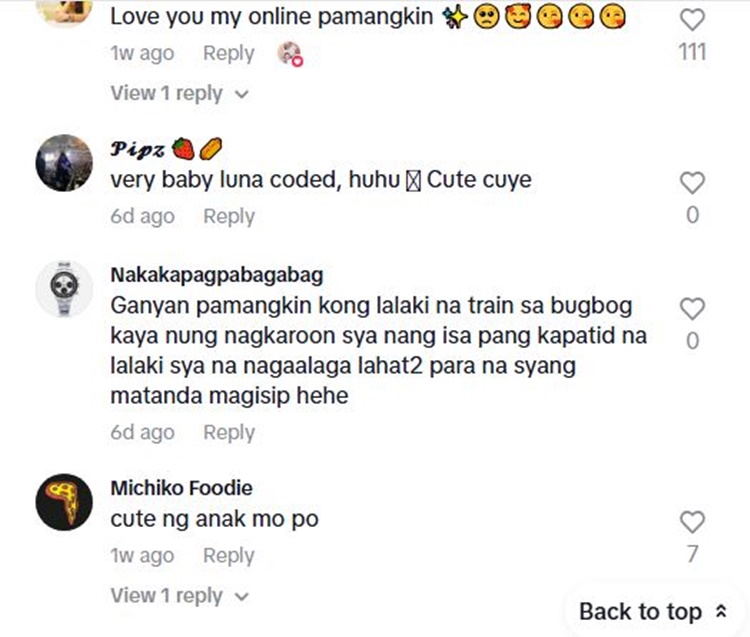Open Pipz's profile avatar
Image resolution: width=750 pixels, height=637 pixels.
coord(64,162)
